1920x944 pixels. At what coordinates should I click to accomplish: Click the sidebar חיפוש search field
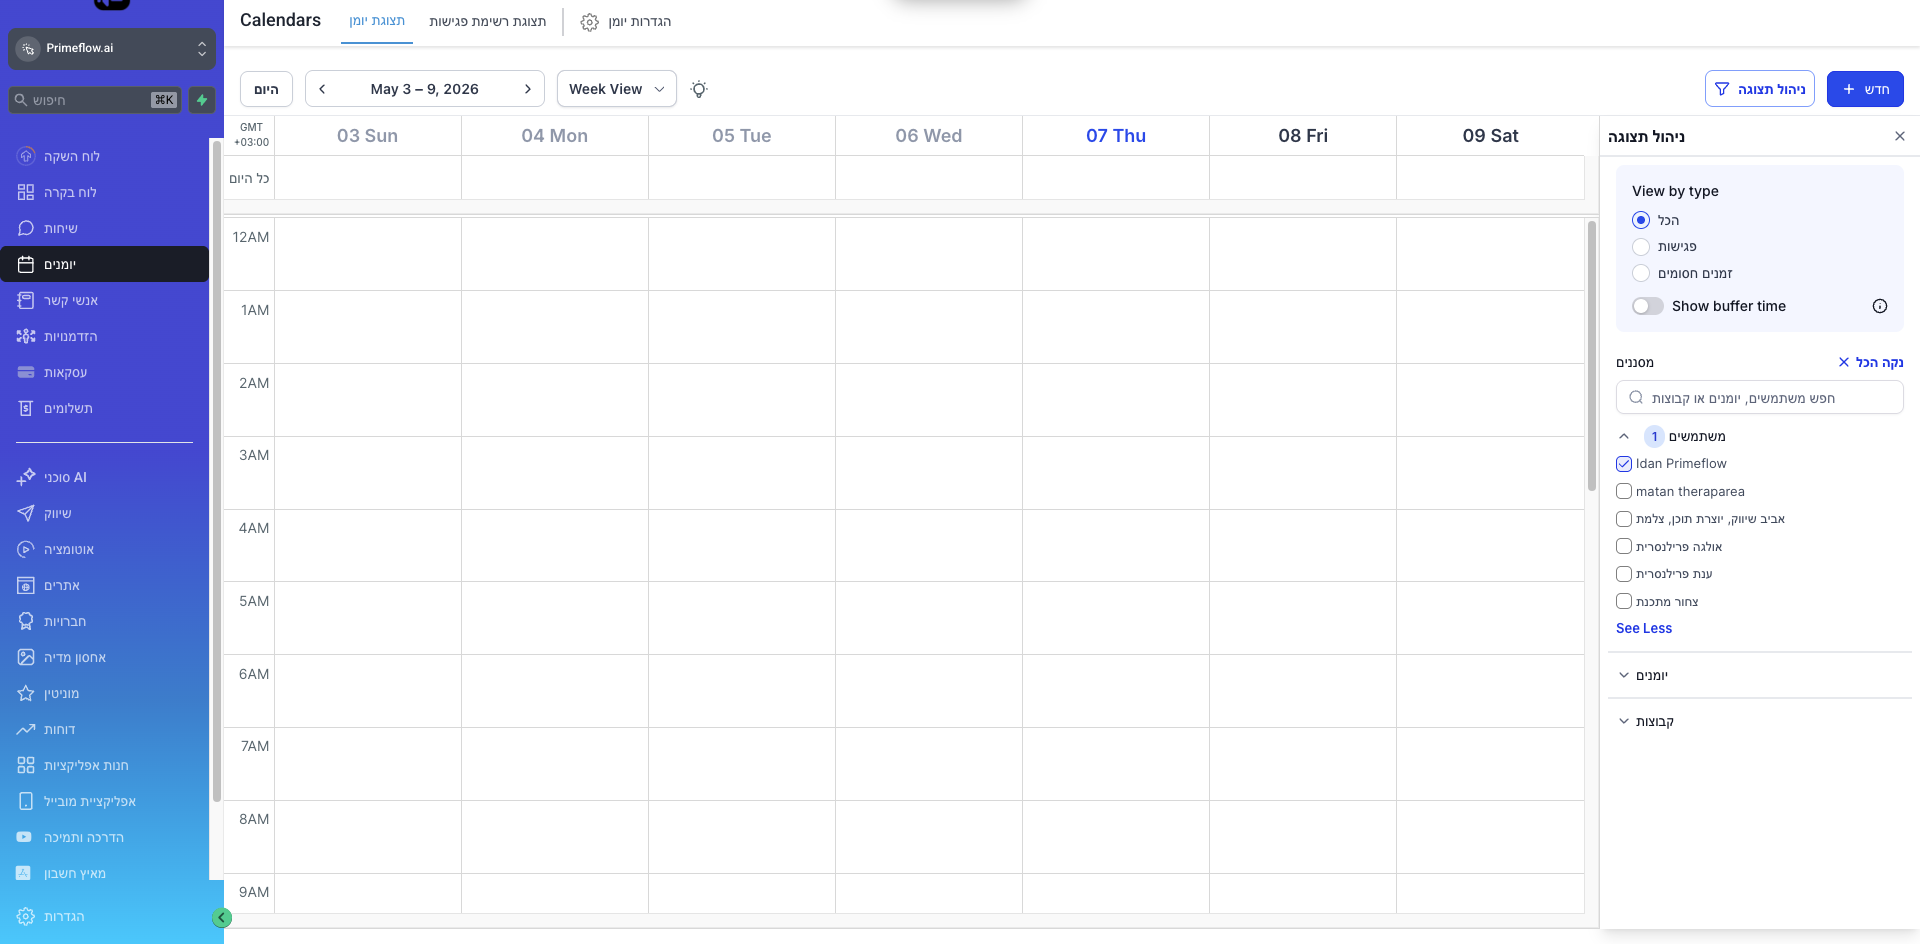coord(95,100)
